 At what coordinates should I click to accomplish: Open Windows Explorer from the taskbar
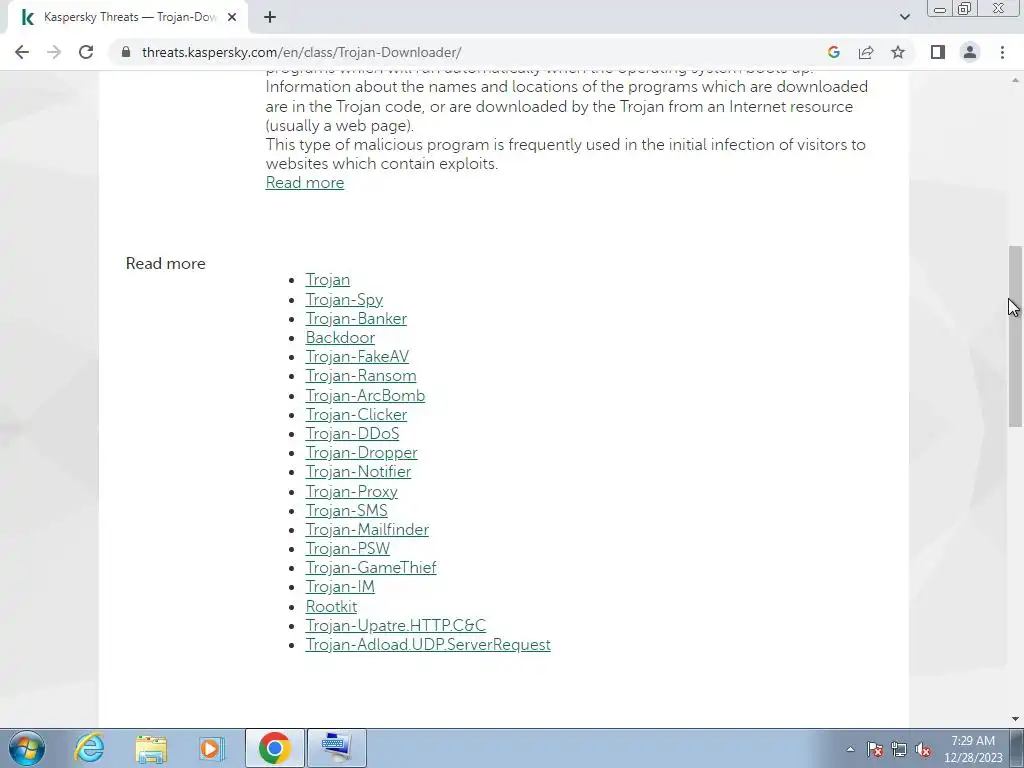pos(151,748)
